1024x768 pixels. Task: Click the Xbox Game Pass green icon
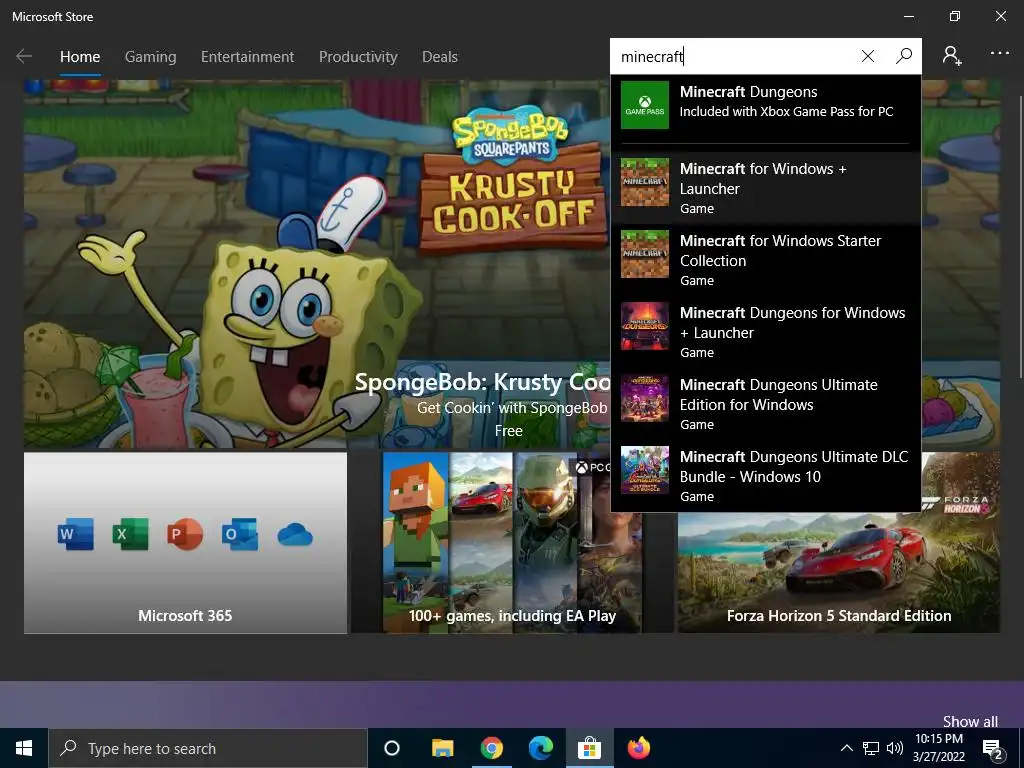pyautogui.click(x=645, y=104)
